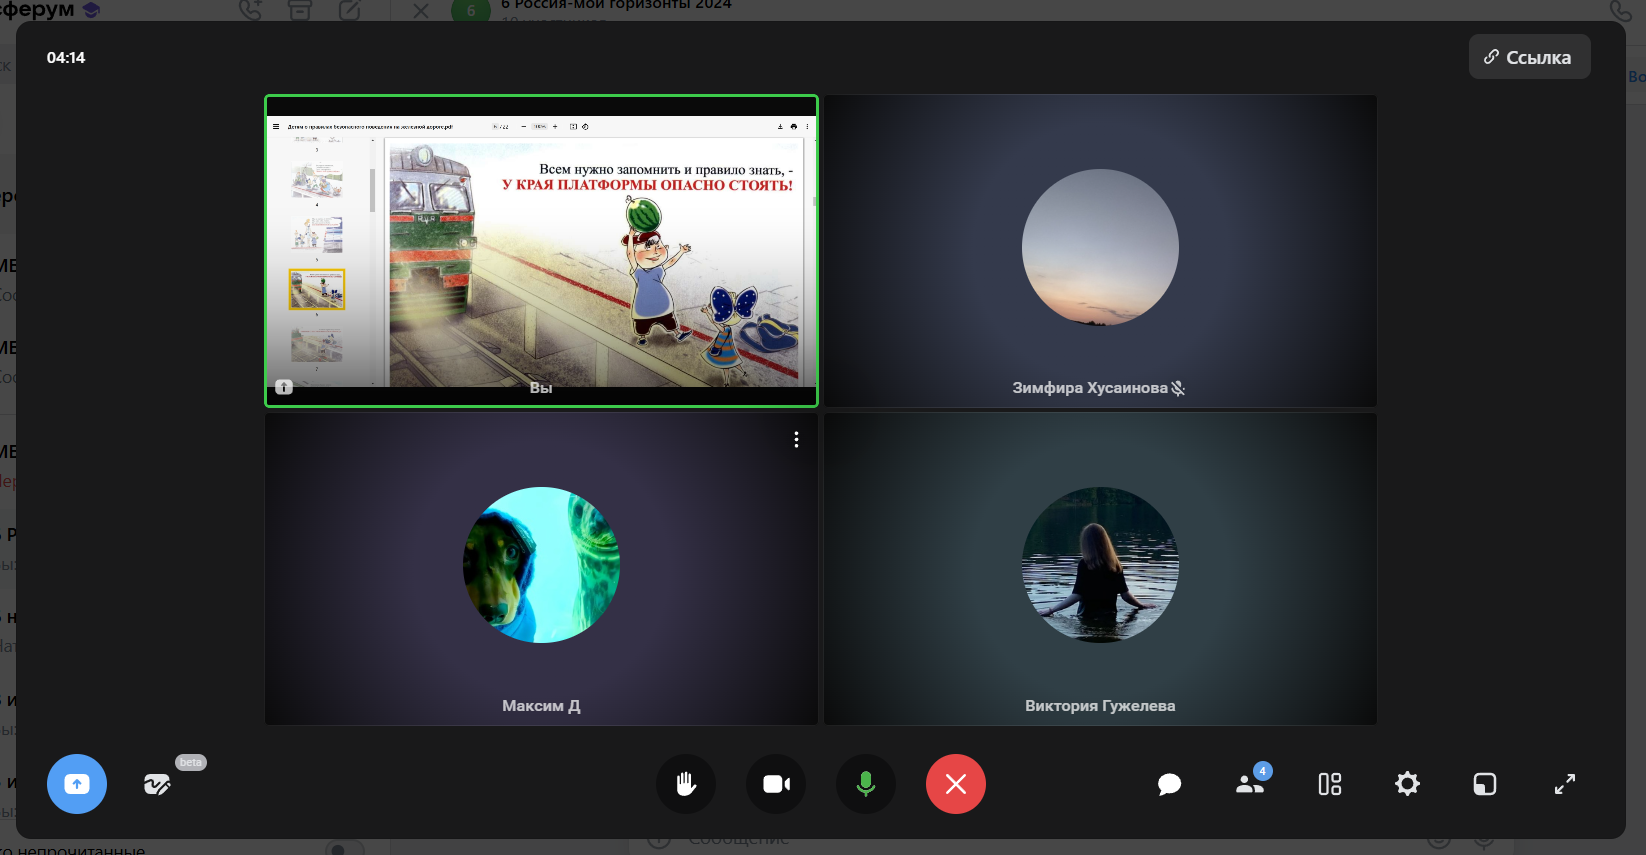Switch the call to fullscreen
Viewport: 1646px width, 855px height.
tap(1565, 784)
